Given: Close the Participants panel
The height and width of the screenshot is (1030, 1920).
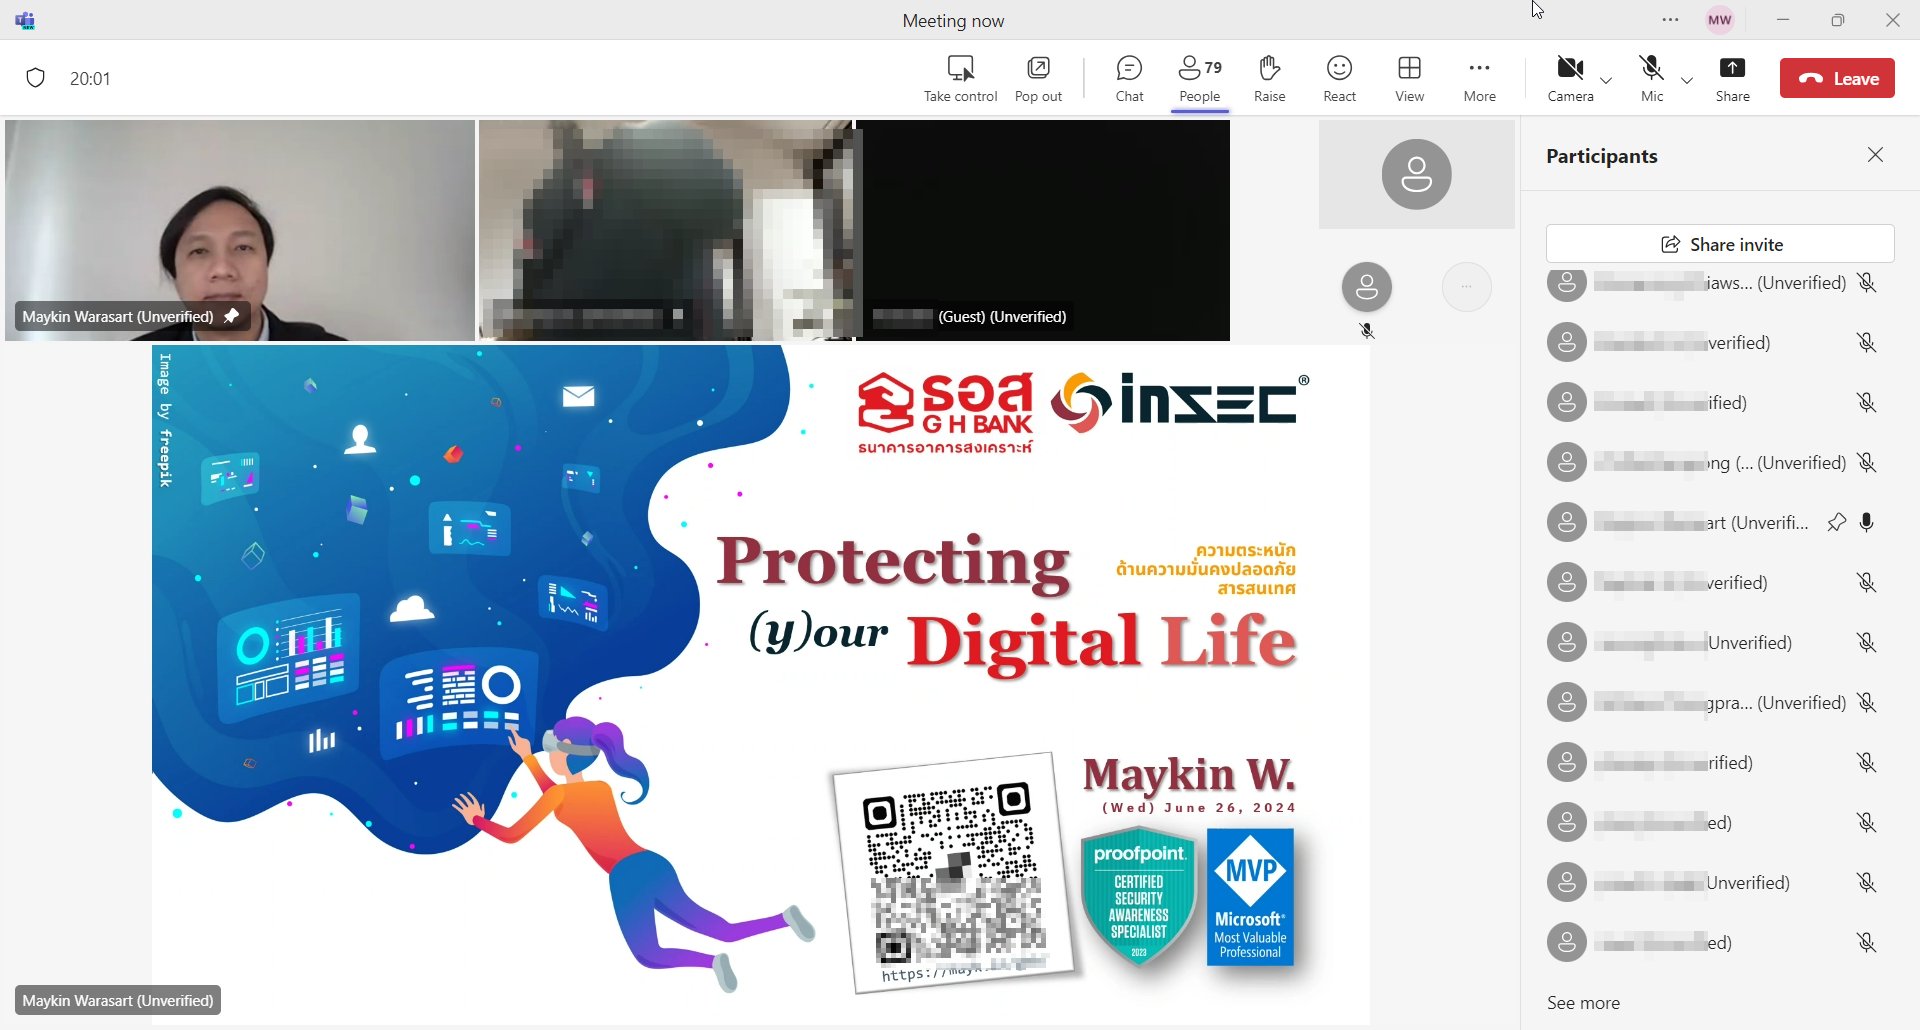Looking at the screenshot, I should click(x=1875, y=155).
